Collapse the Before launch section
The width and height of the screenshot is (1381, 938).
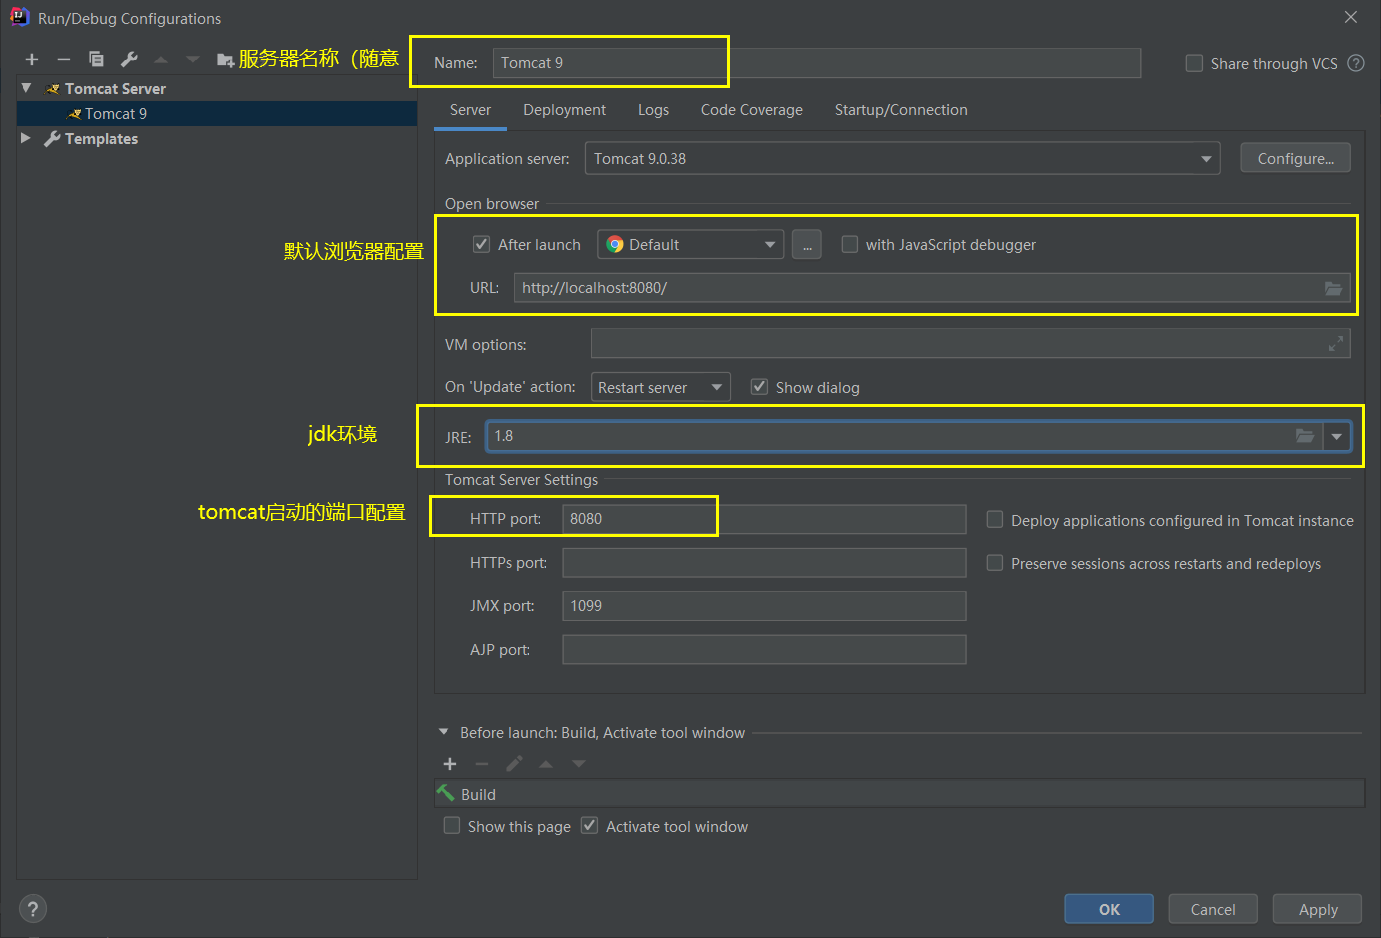[x=443, y=732]
